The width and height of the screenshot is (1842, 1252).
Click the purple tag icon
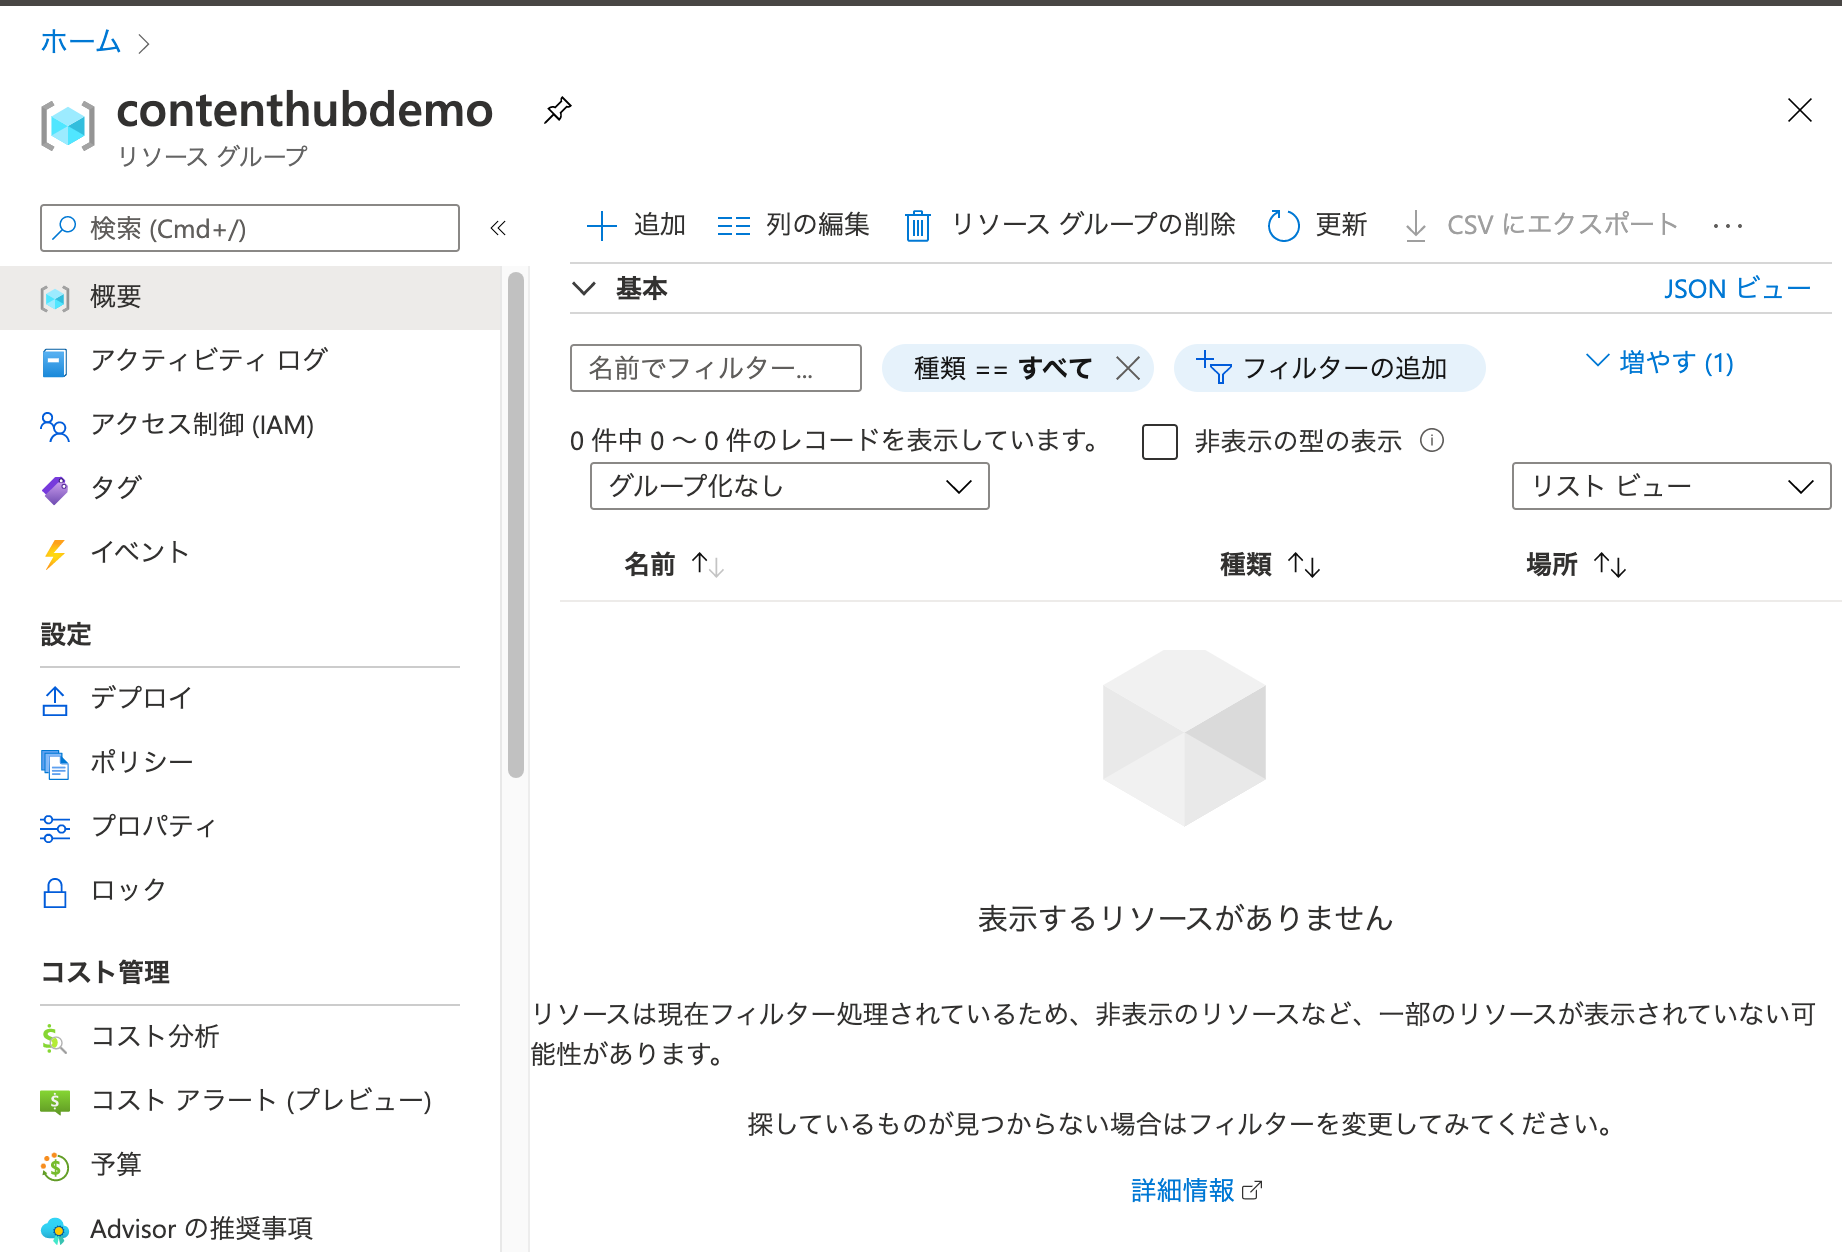point(55,489)
